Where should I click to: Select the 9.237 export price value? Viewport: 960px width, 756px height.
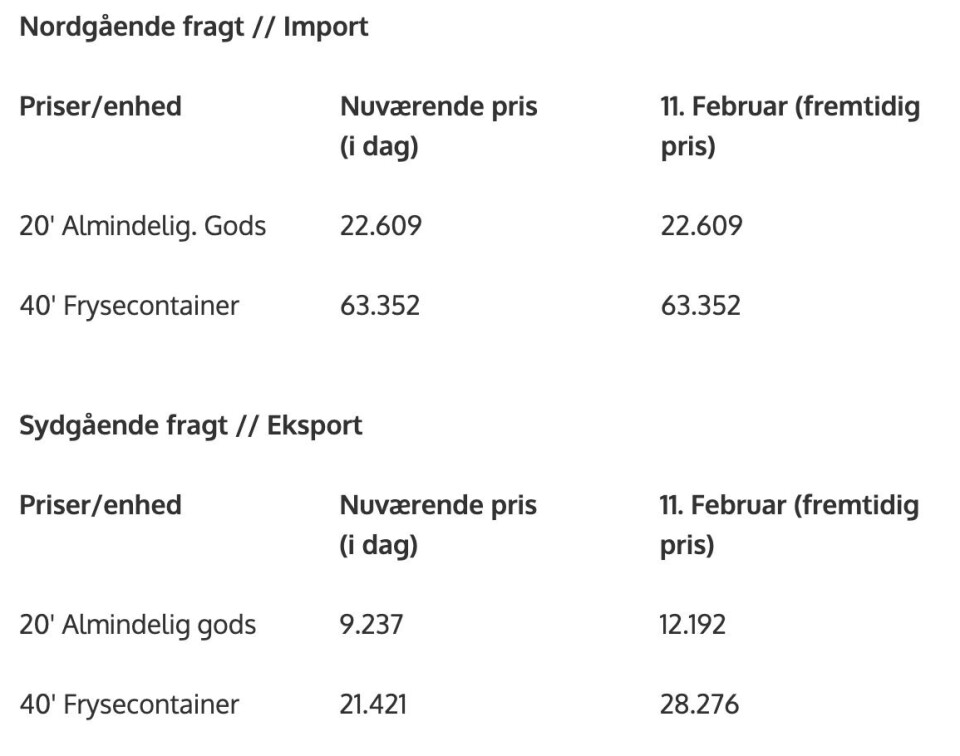371,625
